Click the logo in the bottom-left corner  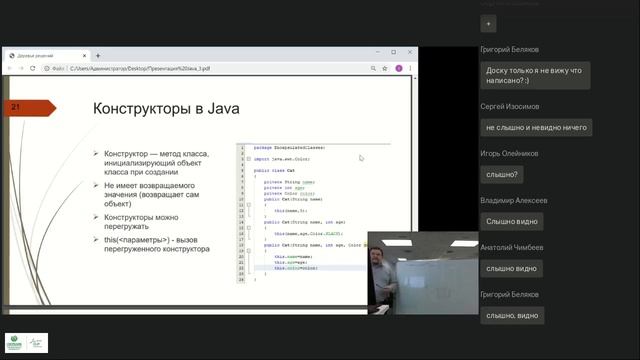(27, 343)
